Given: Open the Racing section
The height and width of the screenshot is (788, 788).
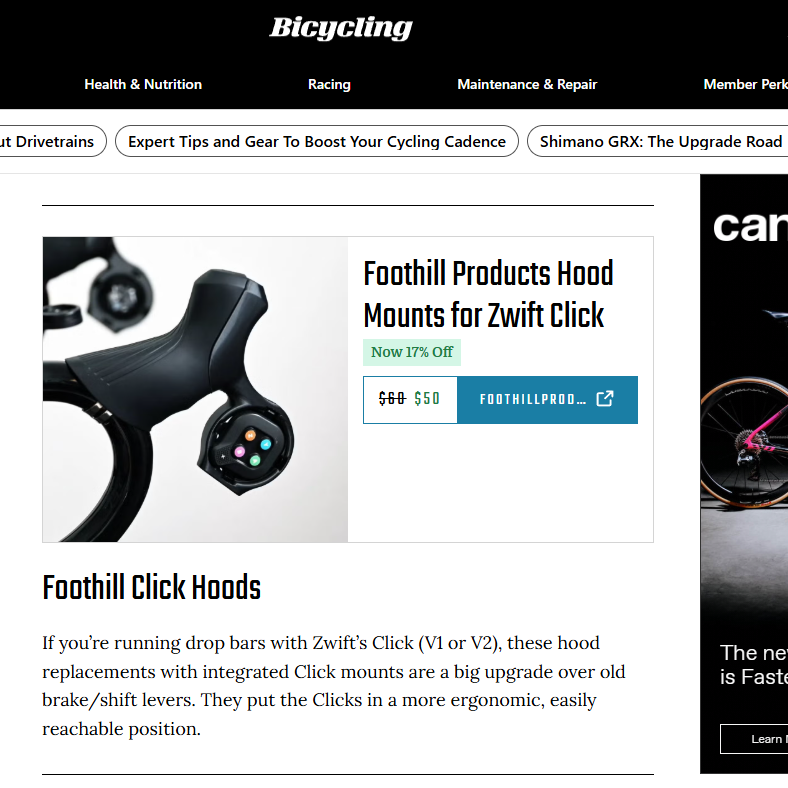Looking at the screenshot, I should click(x=329, y=84).
